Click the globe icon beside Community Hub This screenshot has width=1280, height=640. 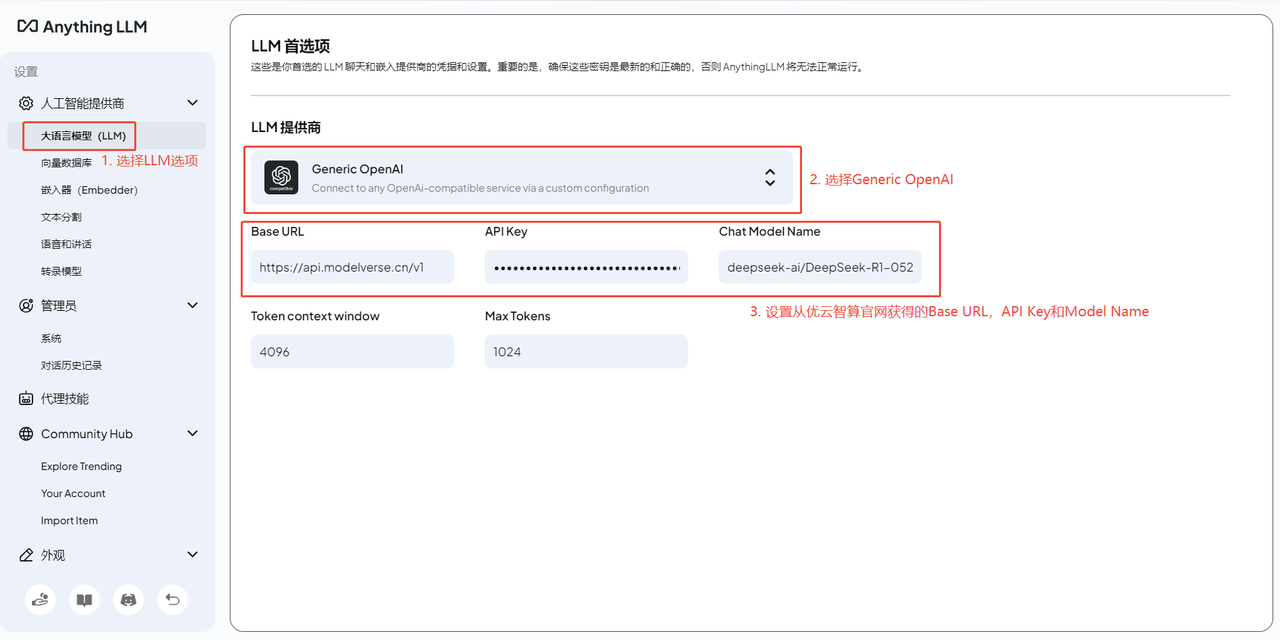[x=26, y=434]
